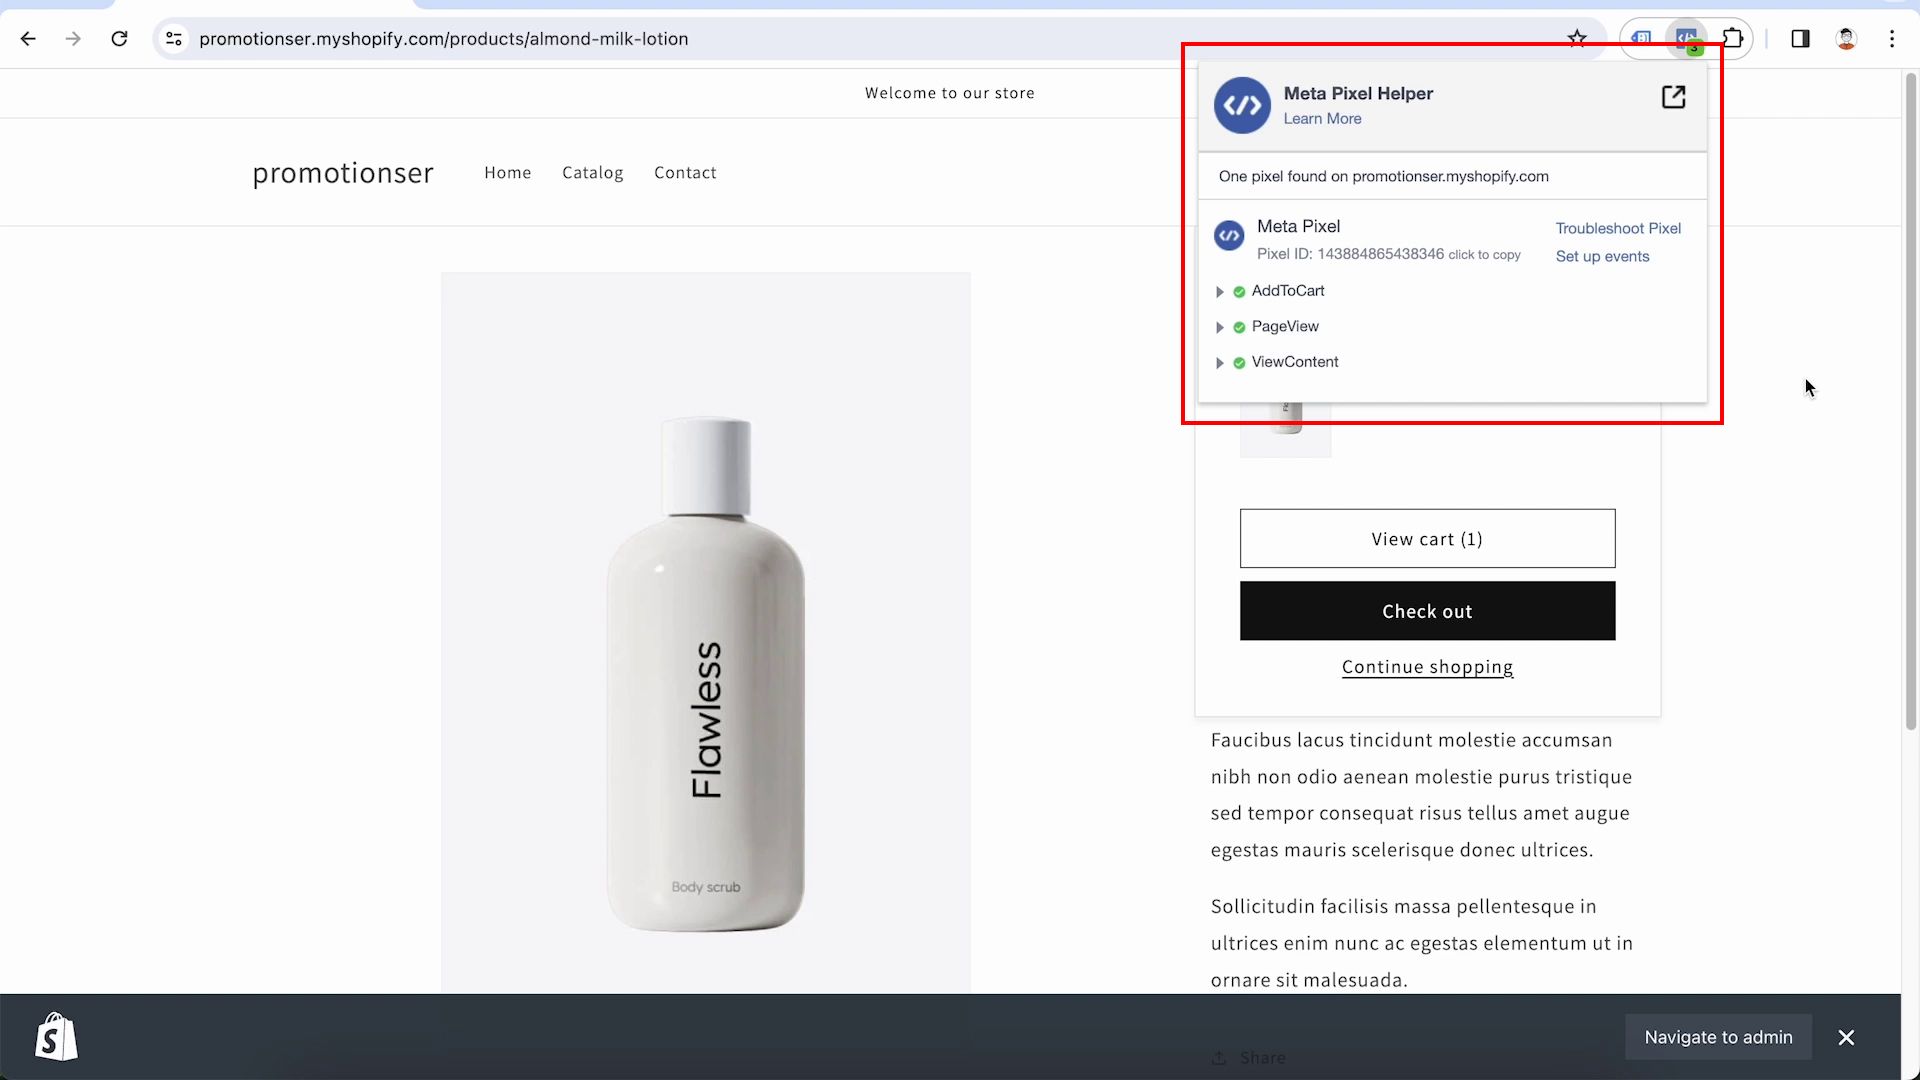
Task: Click the AddToCart event label
Action: click(x=1288, y=290)
